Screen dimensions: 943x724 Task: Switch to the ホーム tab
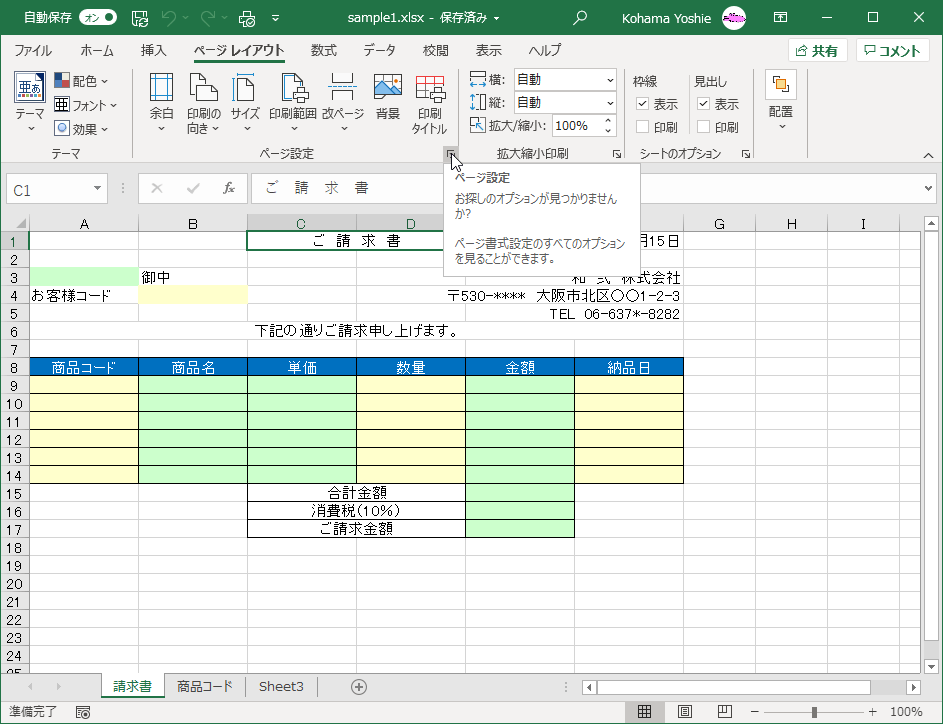click(97, 51)
